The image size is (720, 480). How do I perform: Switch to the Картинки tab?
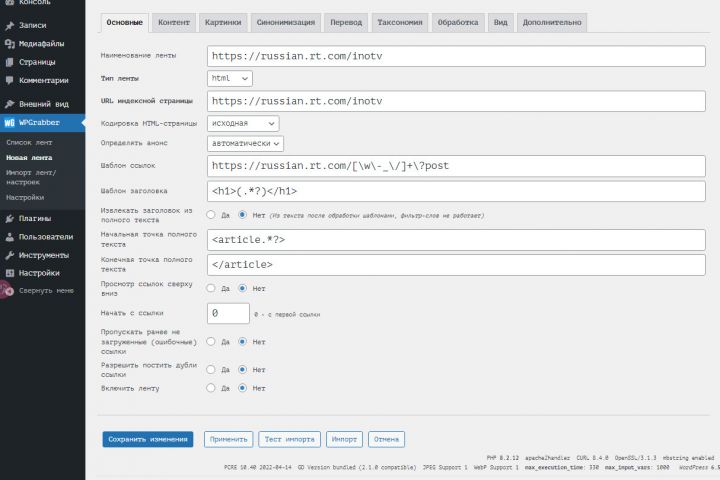click(x=223, y=23)
